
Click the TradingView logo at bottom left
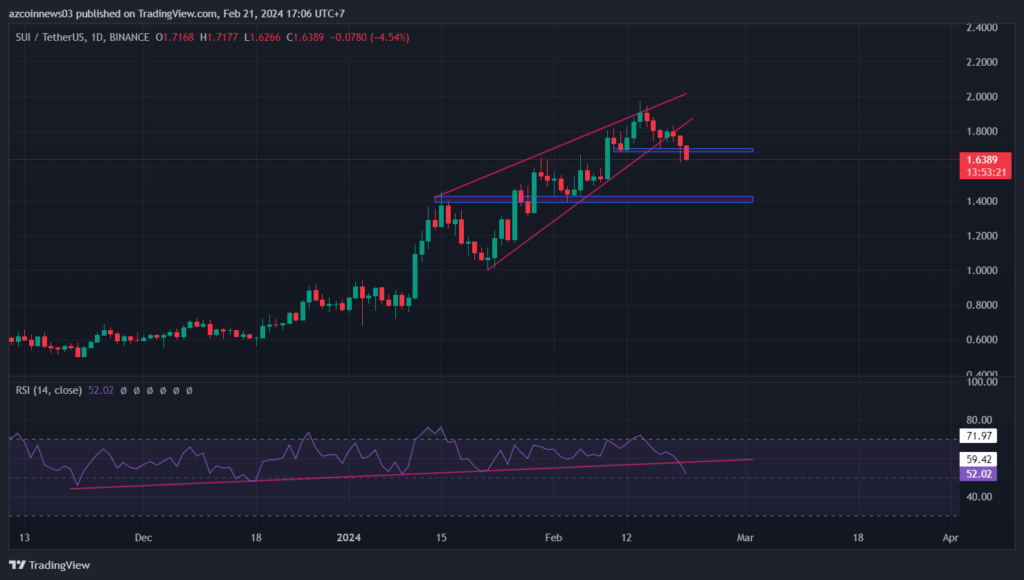50,565
